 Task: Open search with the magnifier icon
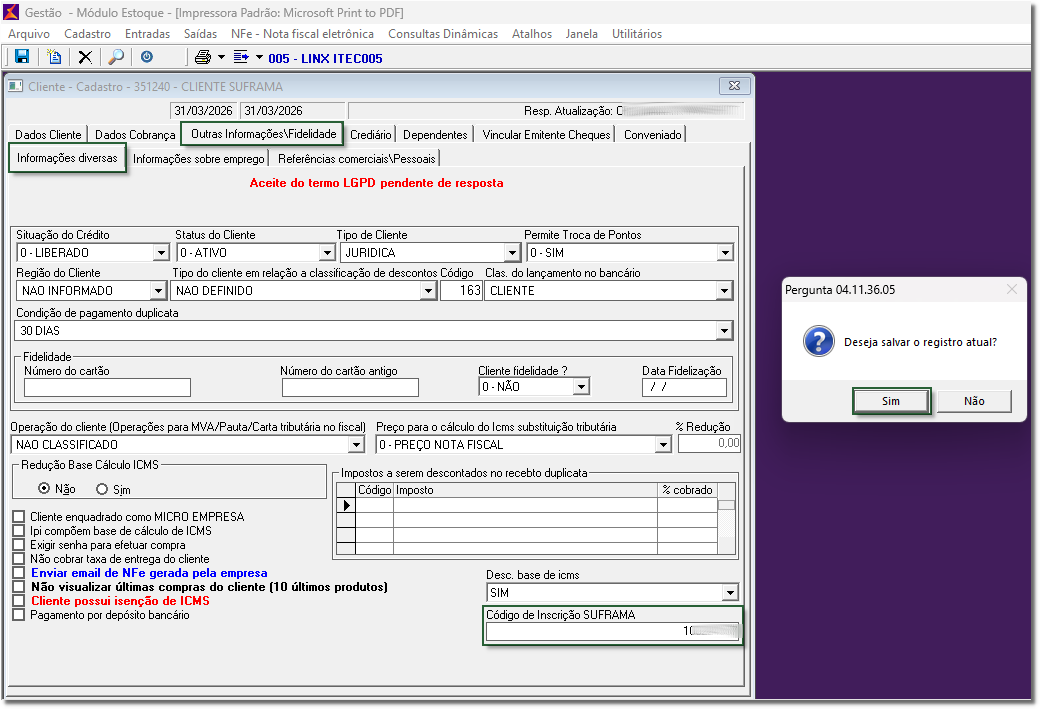pos(116,57)
